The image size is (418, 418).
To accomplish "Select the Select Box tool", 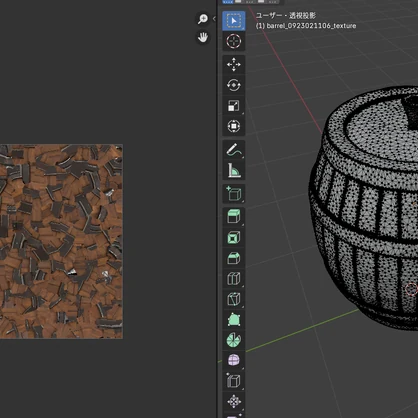I will point(234,21).
